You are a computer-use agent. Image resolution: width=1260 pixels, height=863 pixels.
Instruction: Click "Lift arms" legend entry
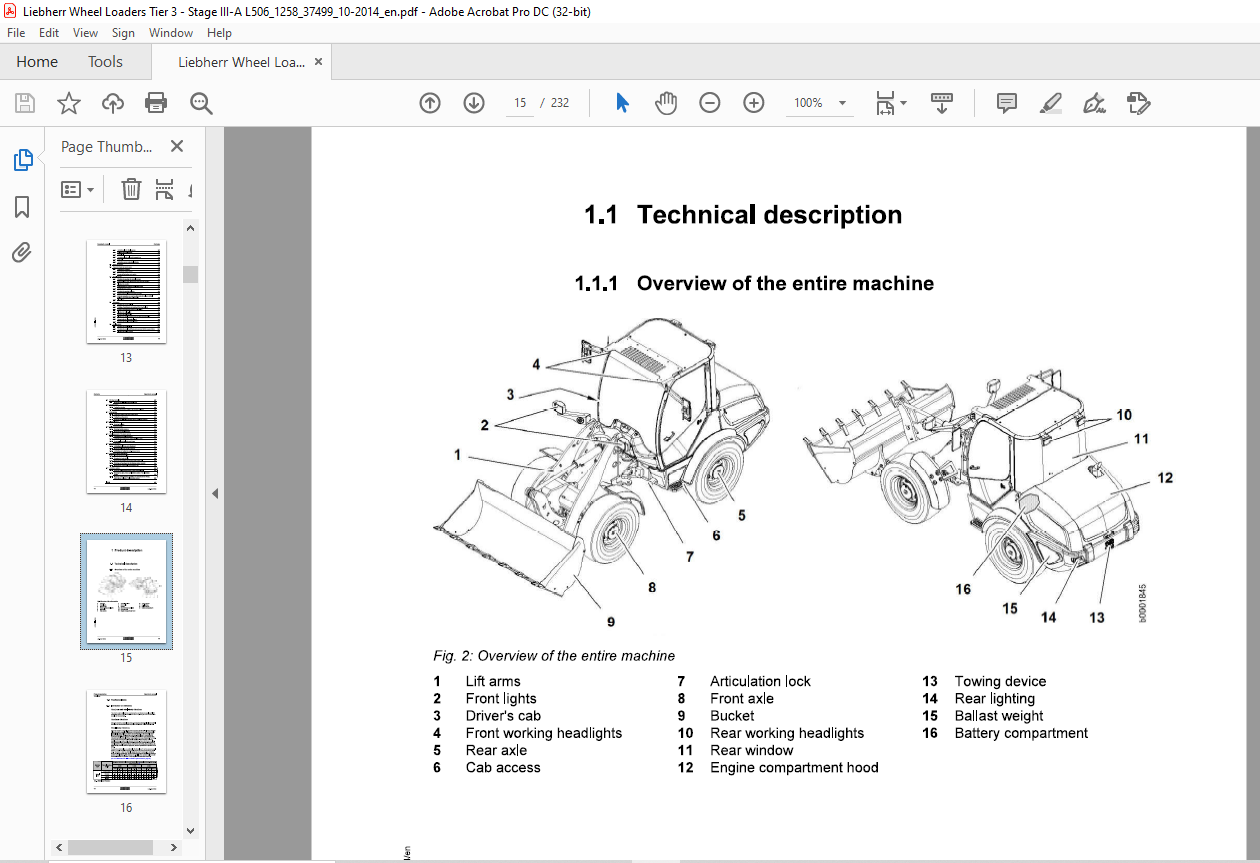[x=493, y=682]
